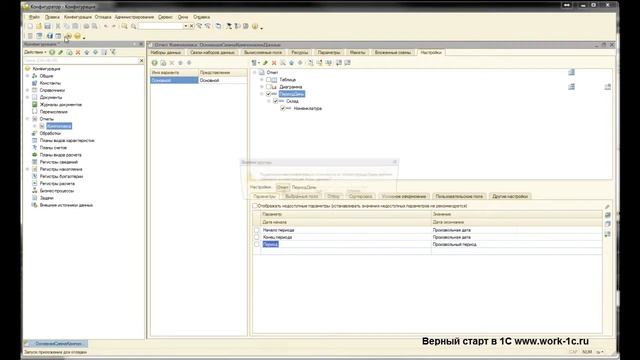Click user settings icon in Отчет row
The image size is (640, 360).
[x=571, y=72]
